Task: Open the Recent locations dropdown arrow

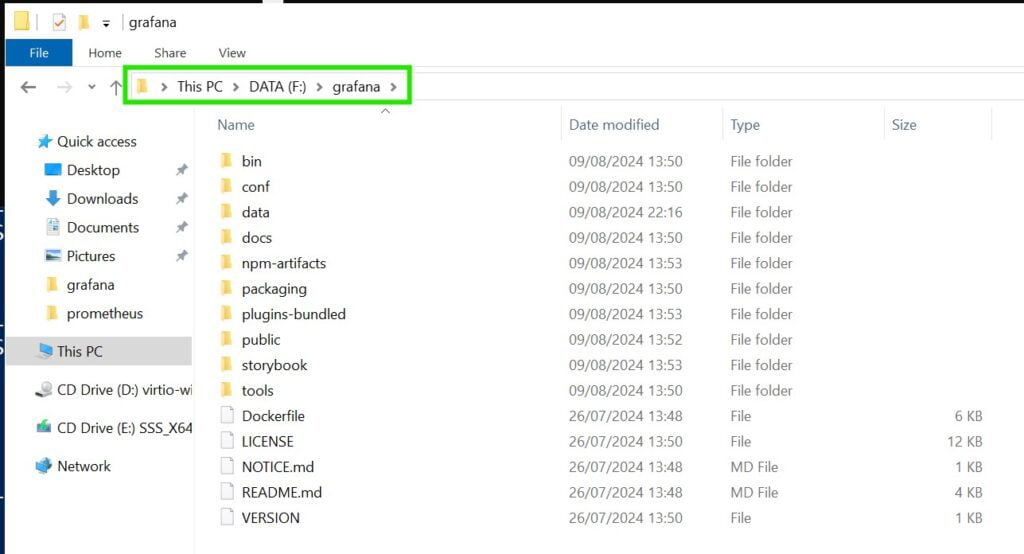Action: [91, 87]
